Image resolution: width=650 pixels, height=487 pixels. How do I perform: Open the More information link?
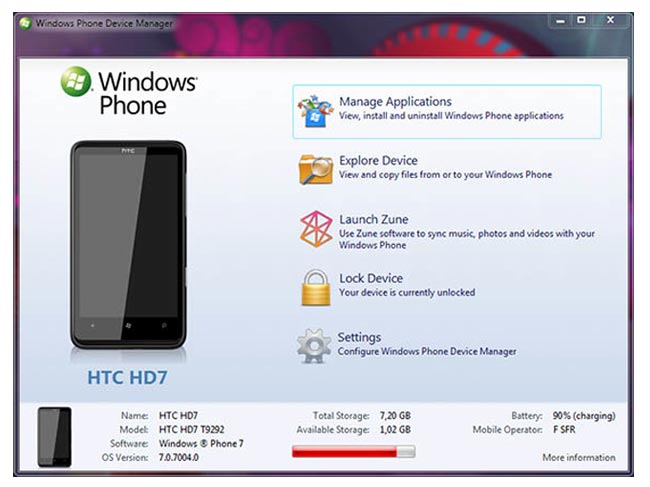pos(579,458)
